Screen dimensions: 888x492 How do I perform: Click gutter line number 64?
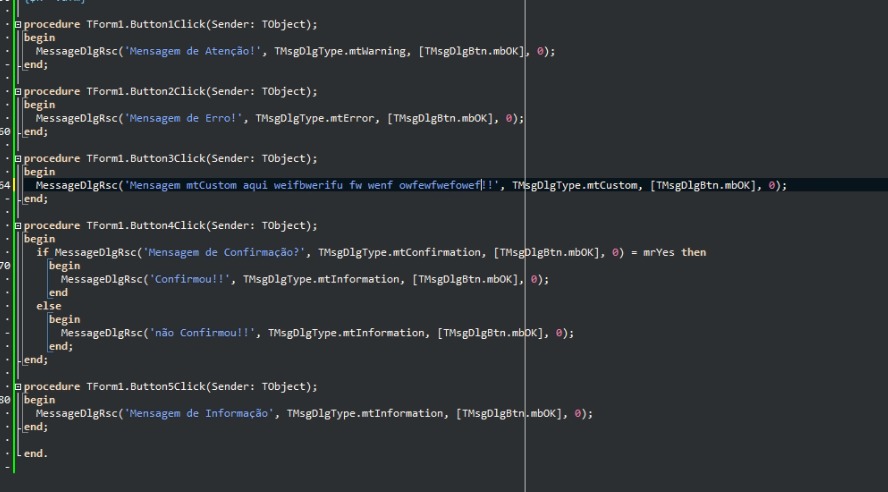coord(5,185)
